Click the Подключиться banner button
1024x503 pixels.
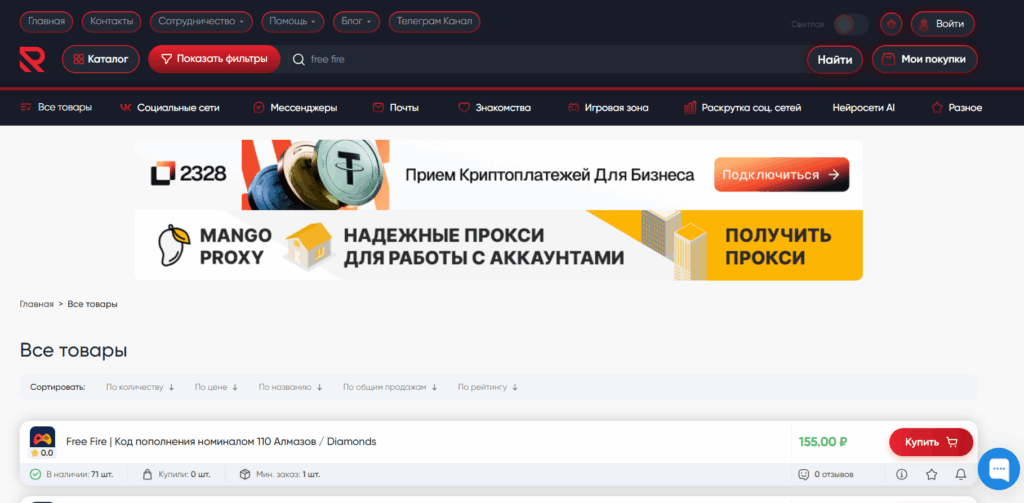(x=781, y=174)
